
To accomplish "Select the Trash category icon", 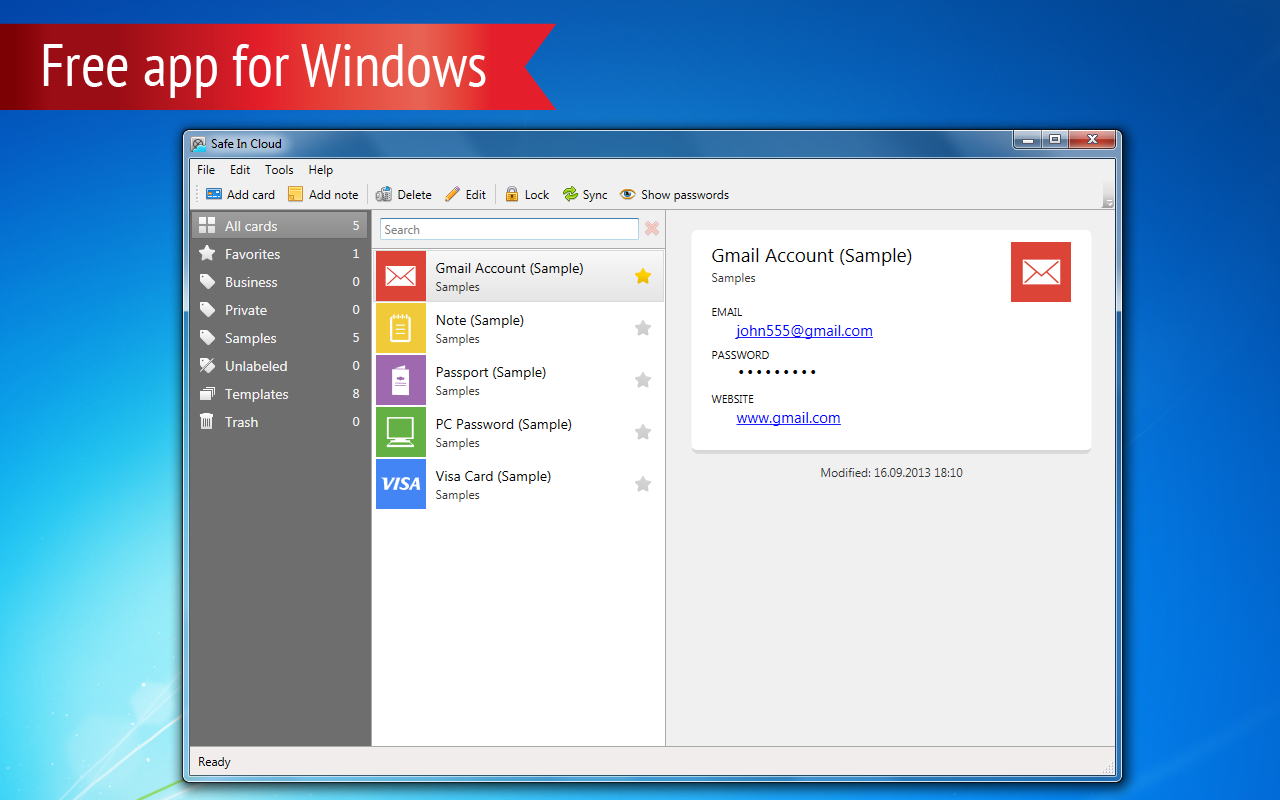I will (207, 422).
